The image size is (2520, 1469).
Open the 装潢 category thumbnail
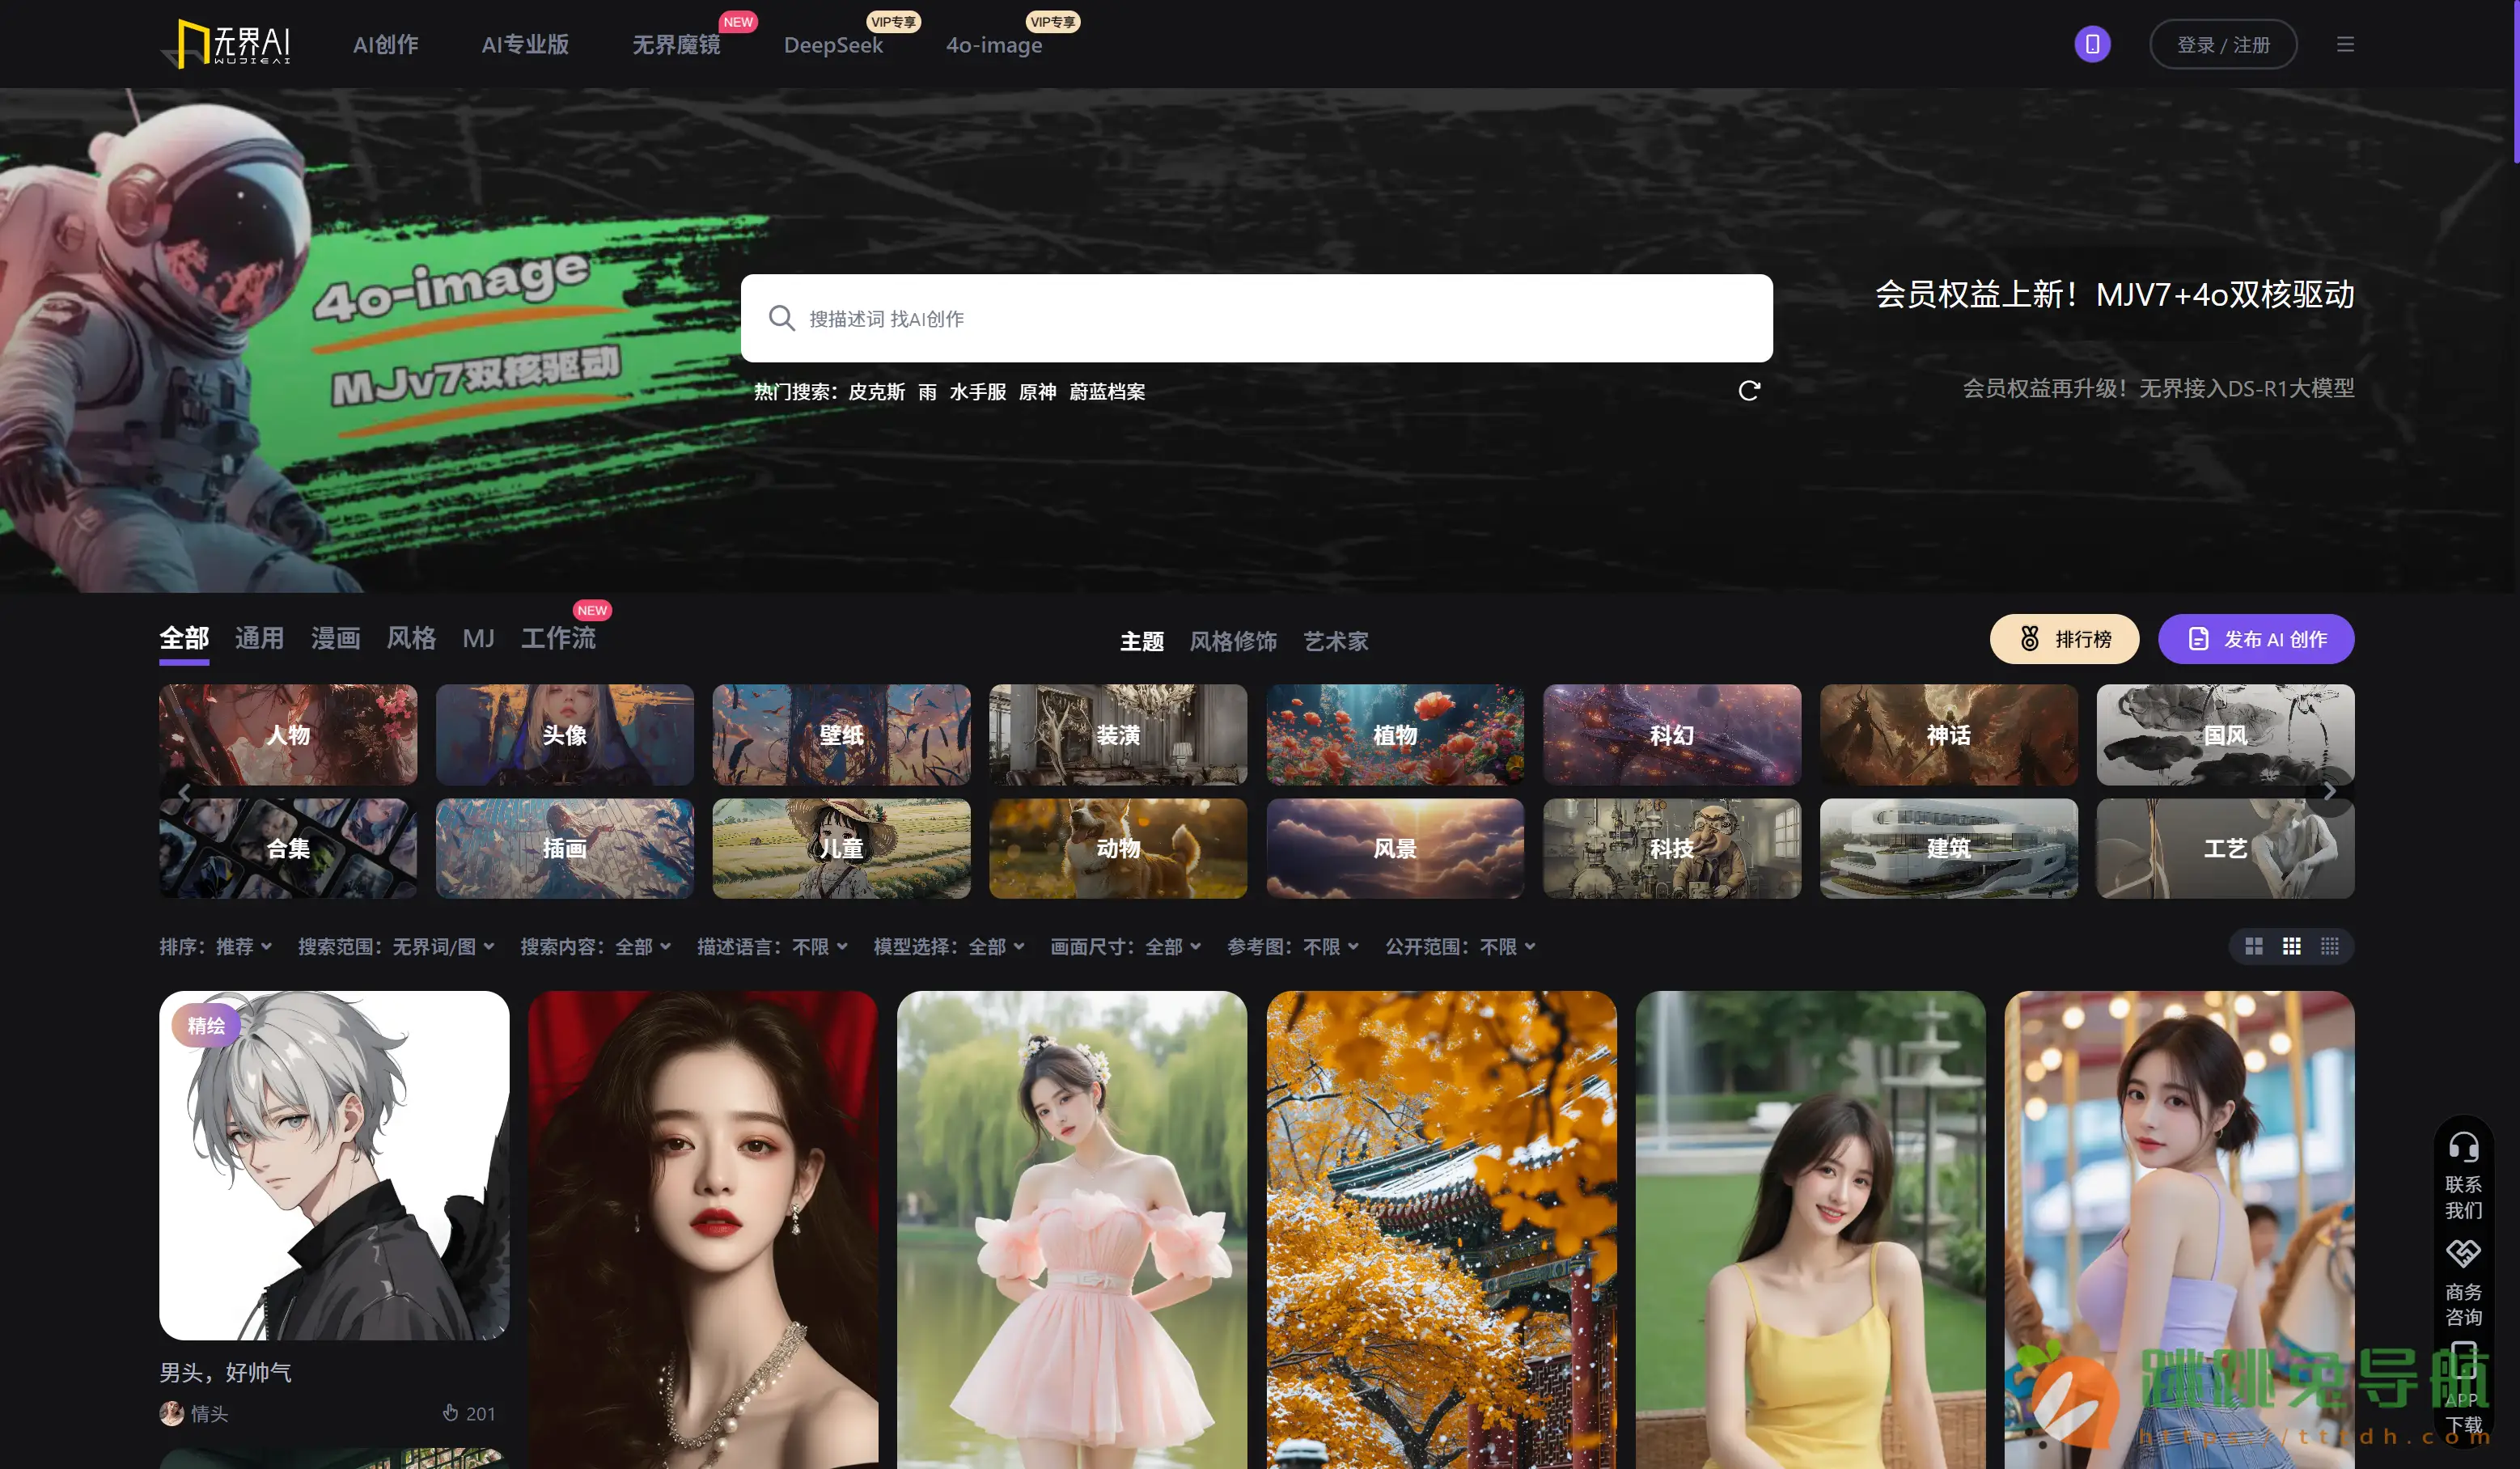1118,735
